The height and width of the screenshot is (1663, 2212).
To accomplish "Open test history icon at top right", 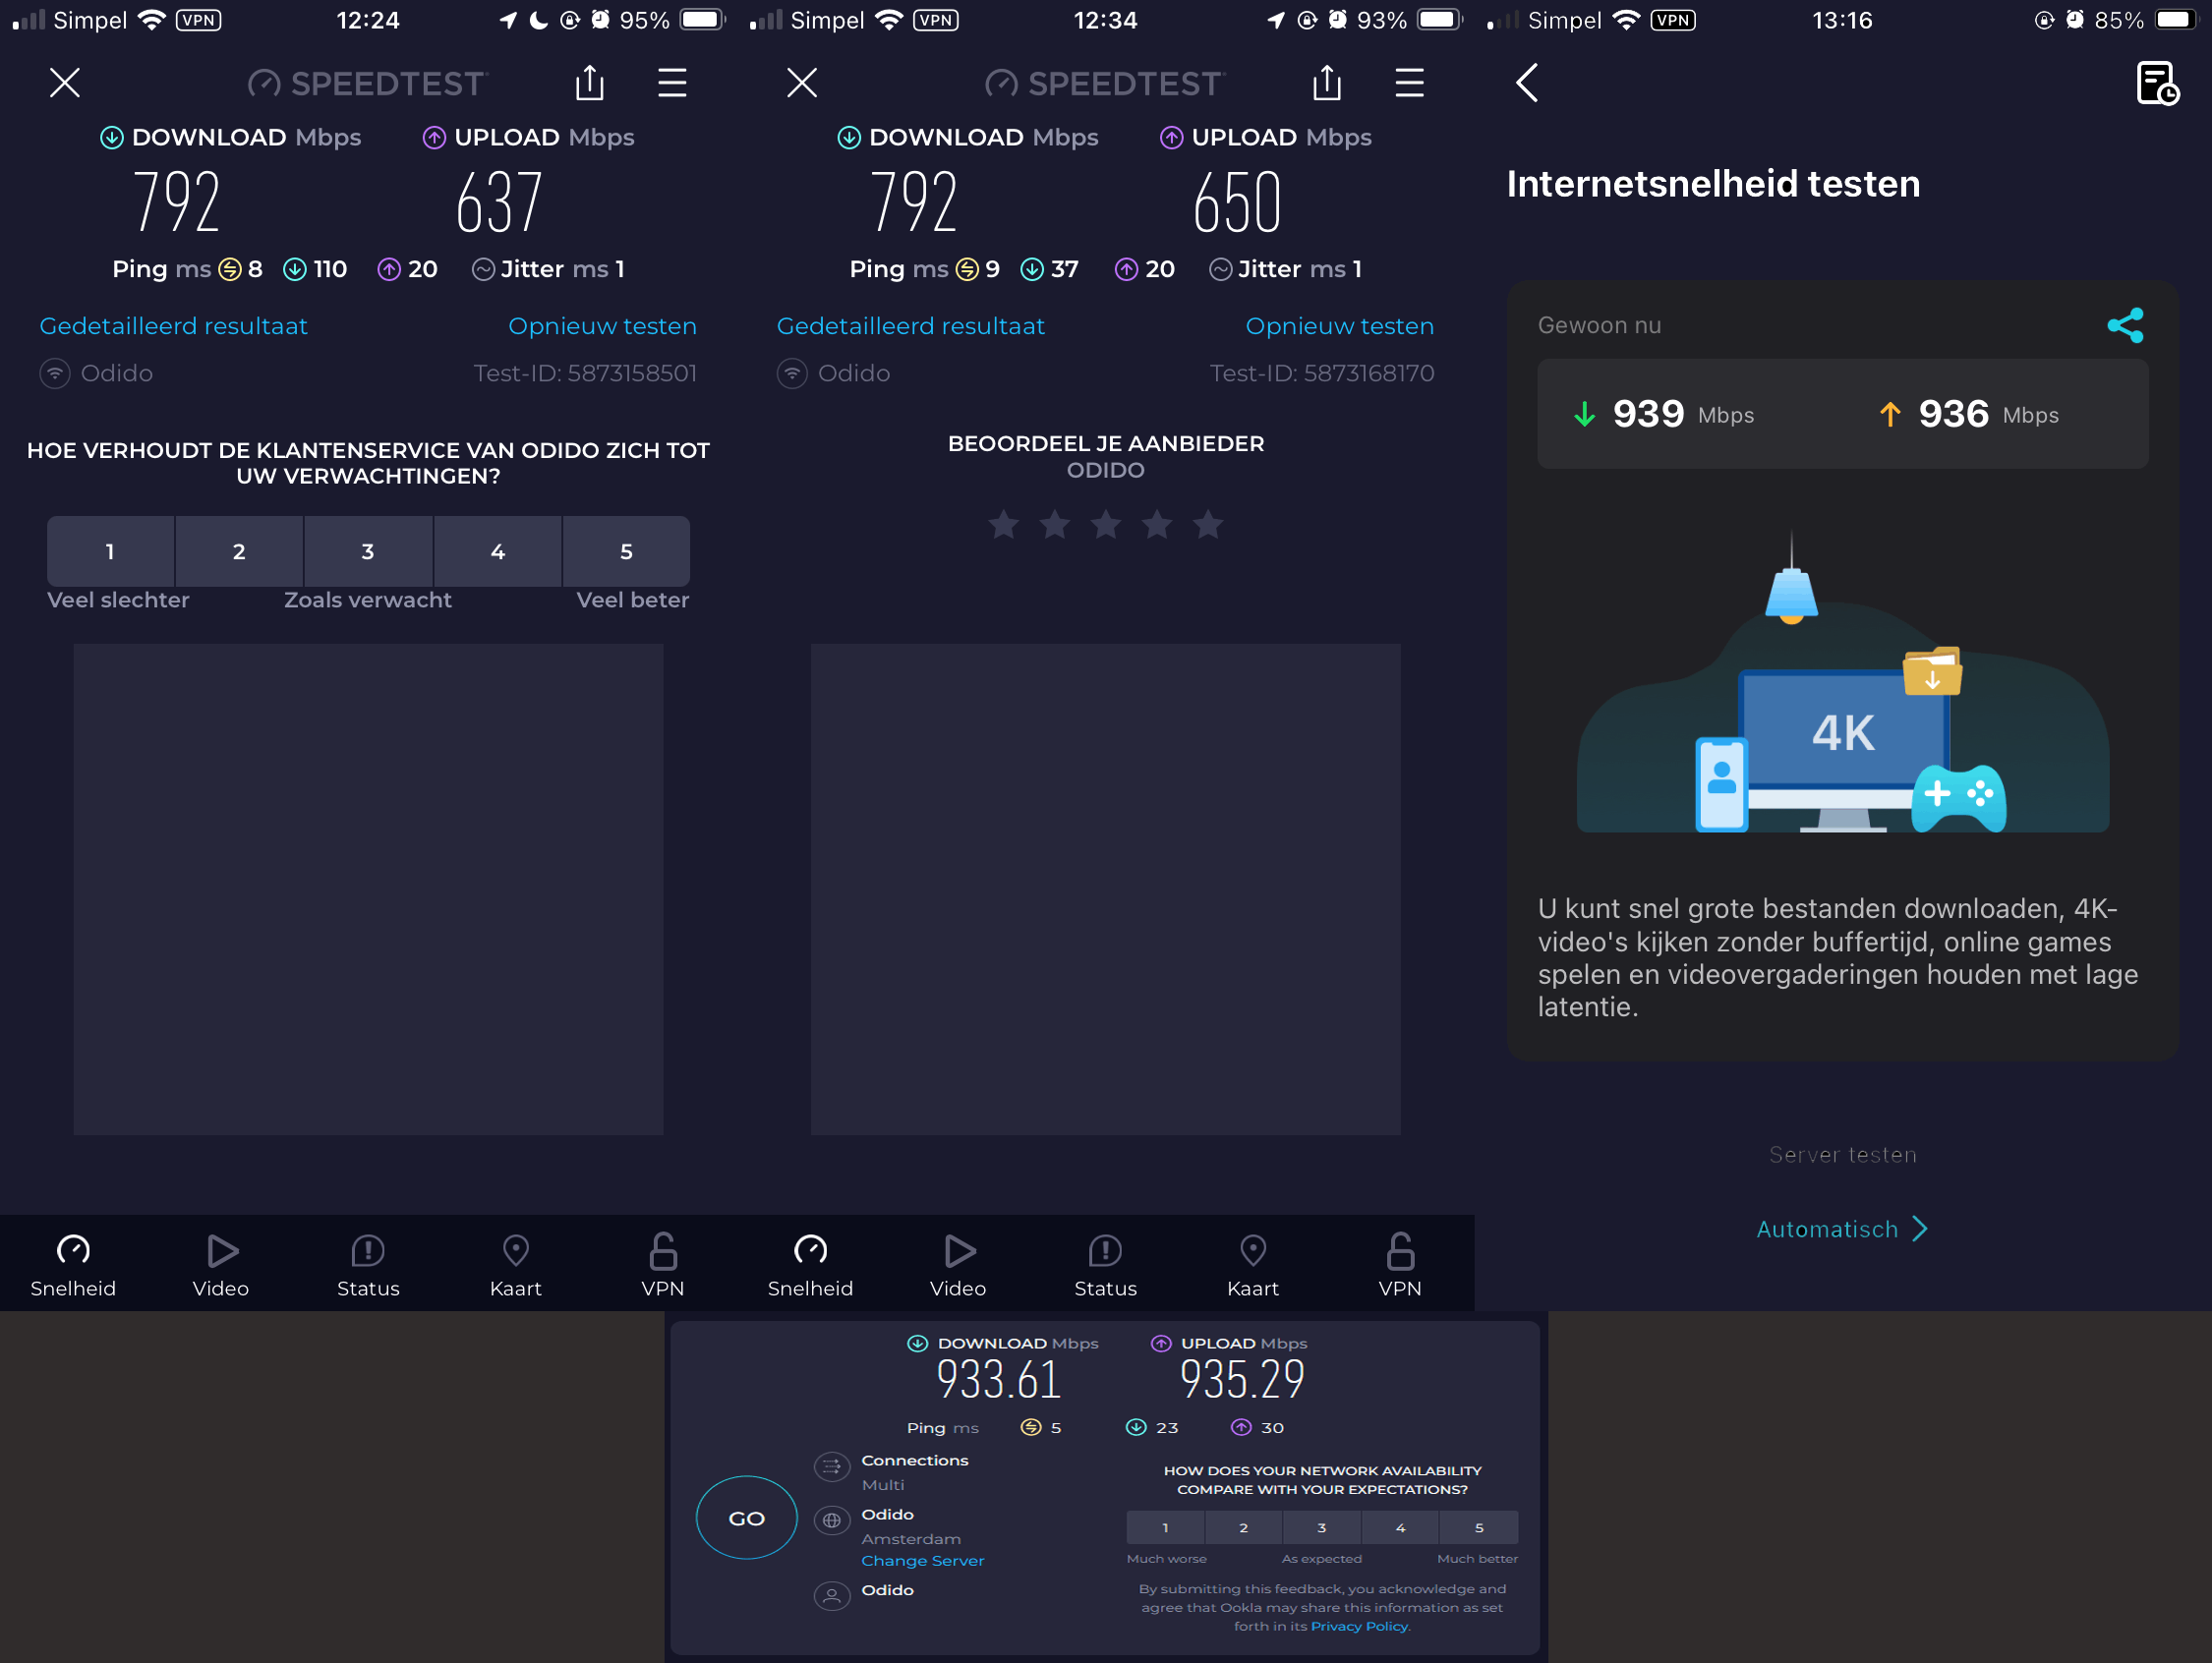I will coord(2156,83).
